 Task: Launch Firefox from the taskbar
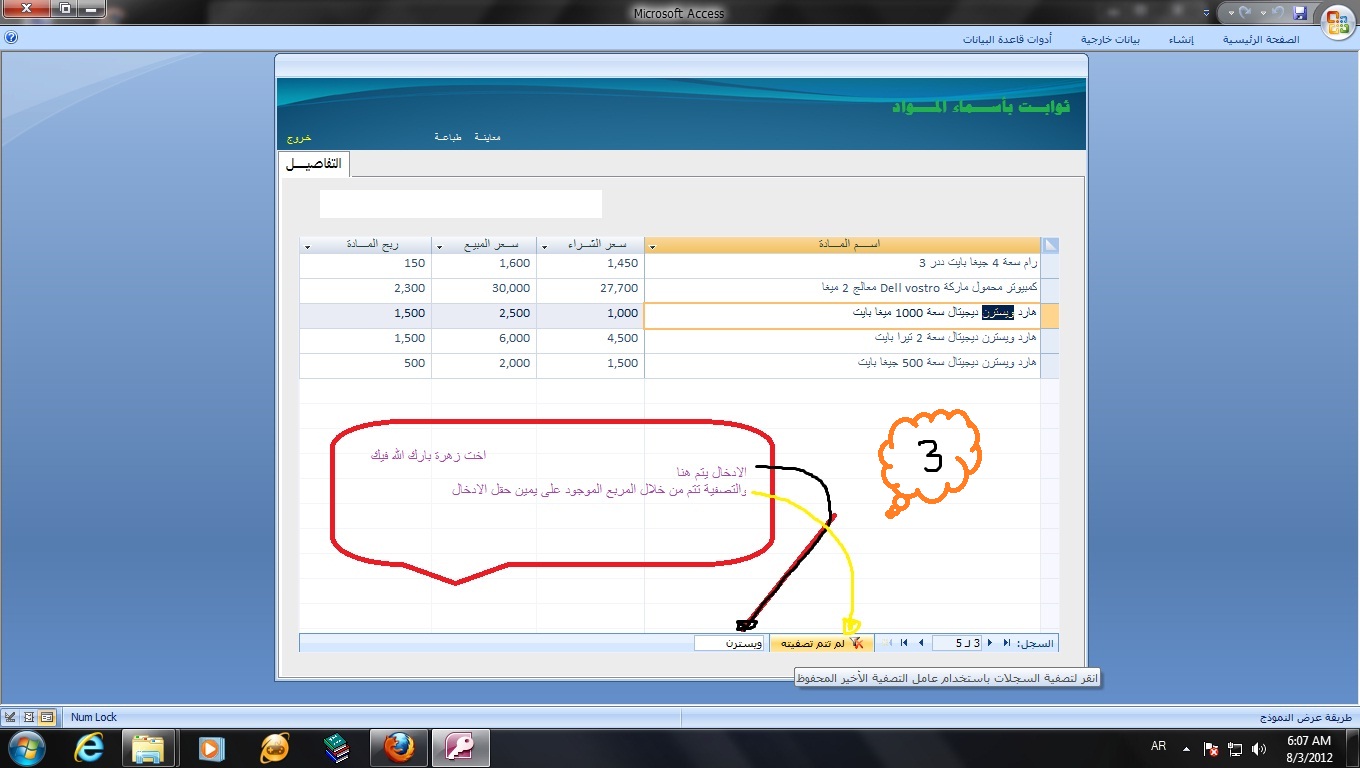[x=398, y=747]
